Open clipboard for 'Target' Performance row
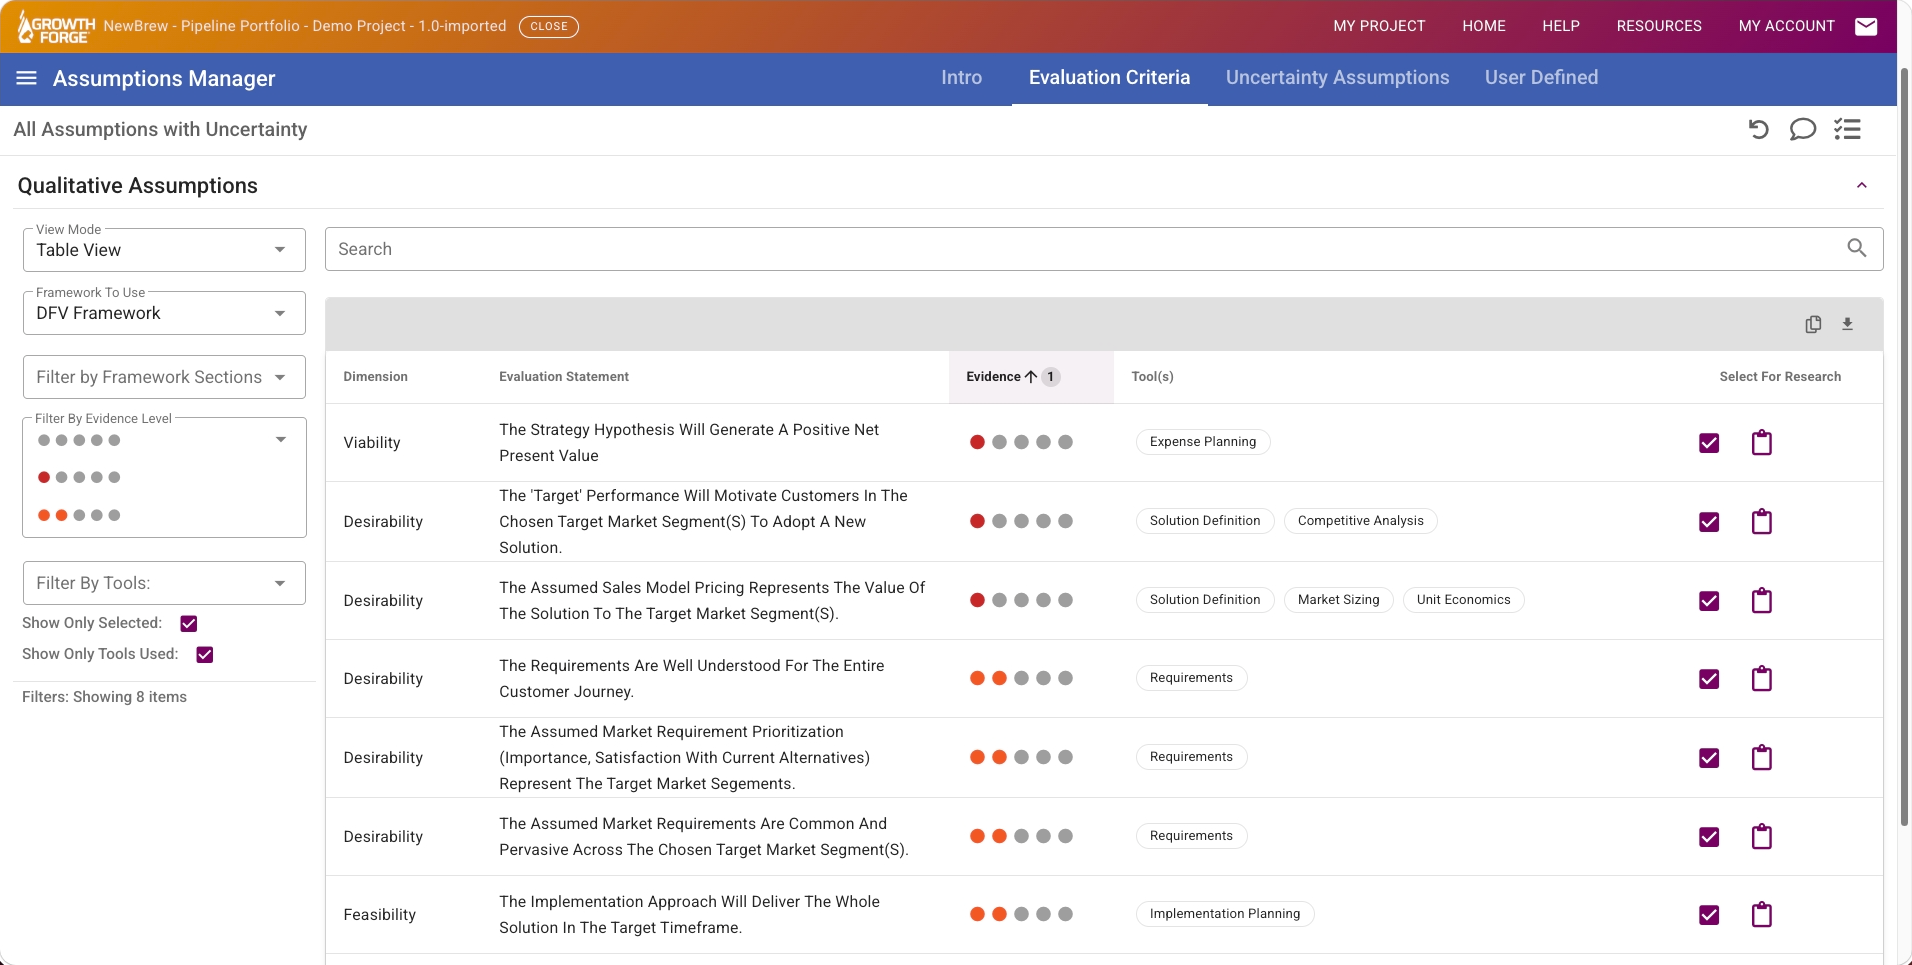Viewport: 1912px width, 965px height. (1762, 521)
